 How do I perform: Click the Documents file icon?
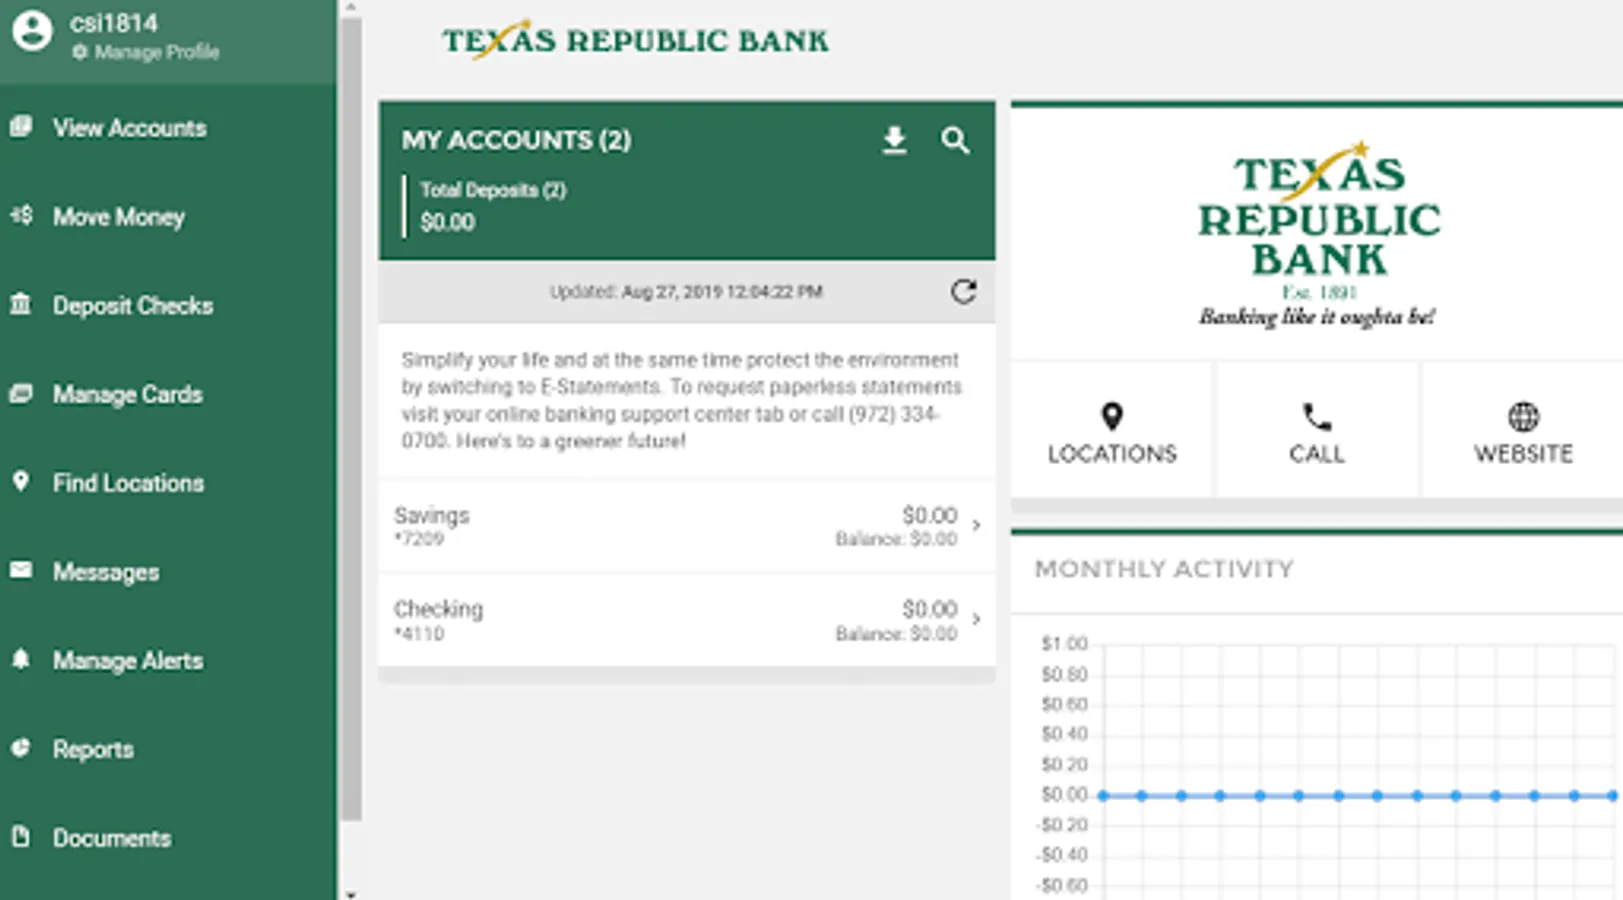point(21,836)
